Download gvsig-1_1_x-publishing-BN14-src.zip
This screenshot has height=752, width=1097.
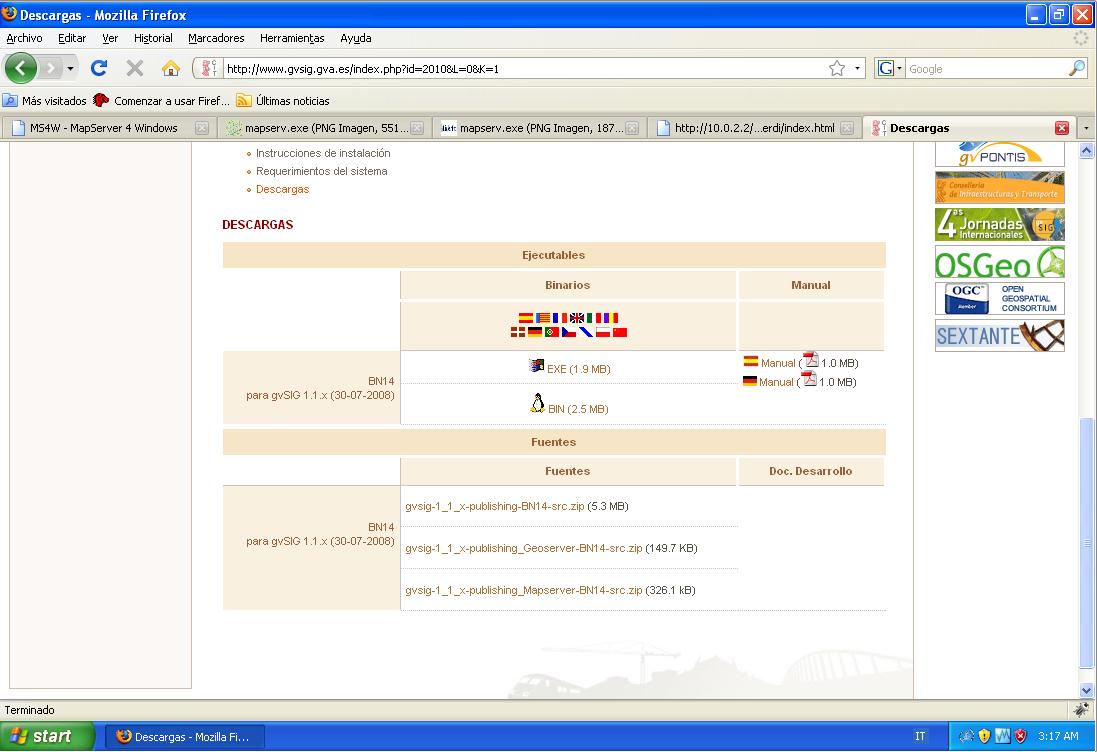pyautogui.click(x=495, y=506)
